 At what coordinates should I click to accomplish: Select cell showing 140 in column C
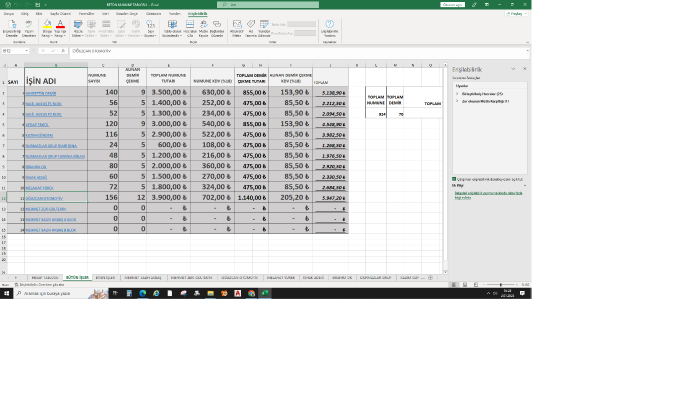pos(103,92)
